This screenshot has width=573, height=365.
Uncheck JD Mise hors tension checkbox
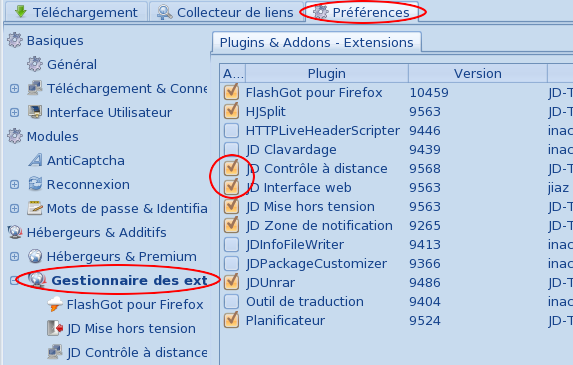(x=231, y=206)
